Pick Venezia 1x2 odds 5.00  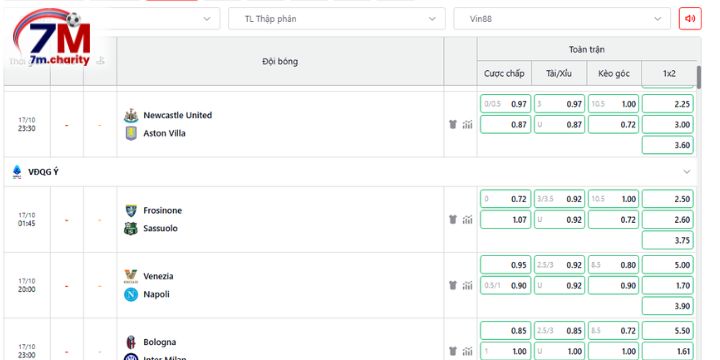(x=668, y=265)
